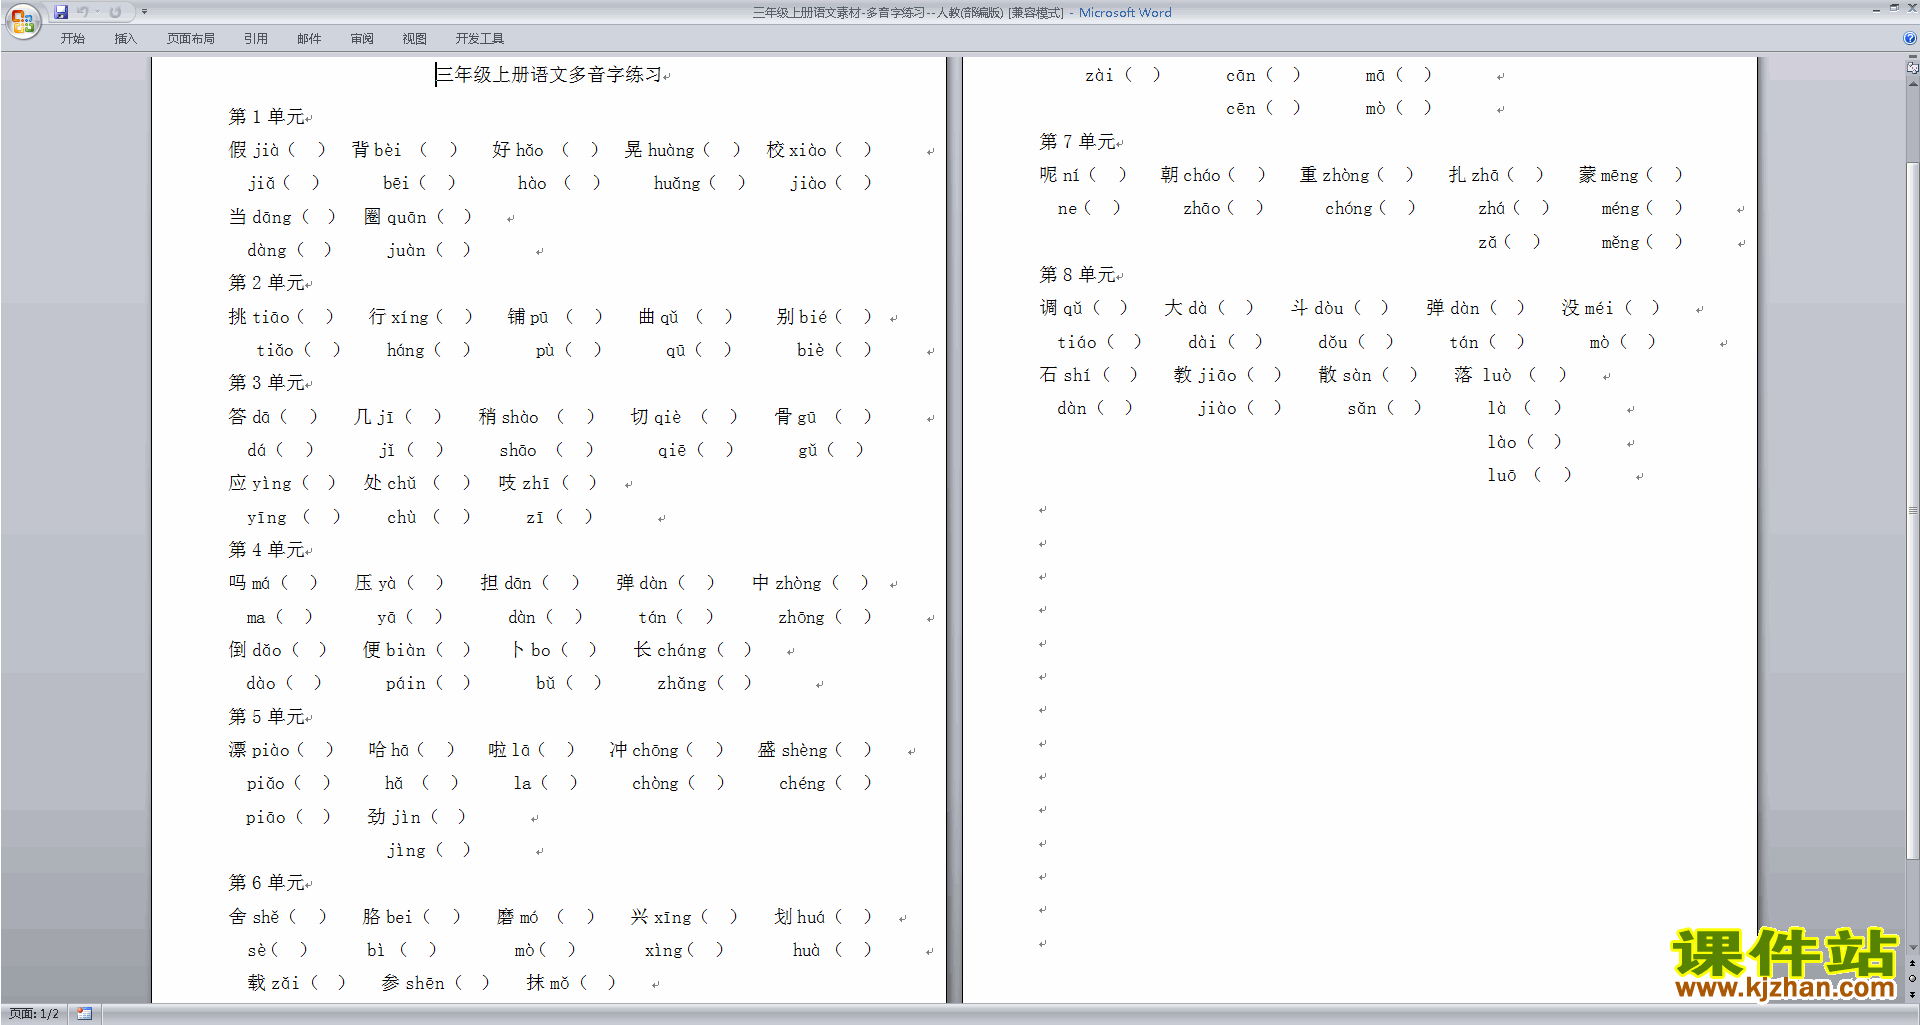The height and width of the screenshot is (1025, 1920).
Task: Click the text 压 yà
Action: (375, 583)
